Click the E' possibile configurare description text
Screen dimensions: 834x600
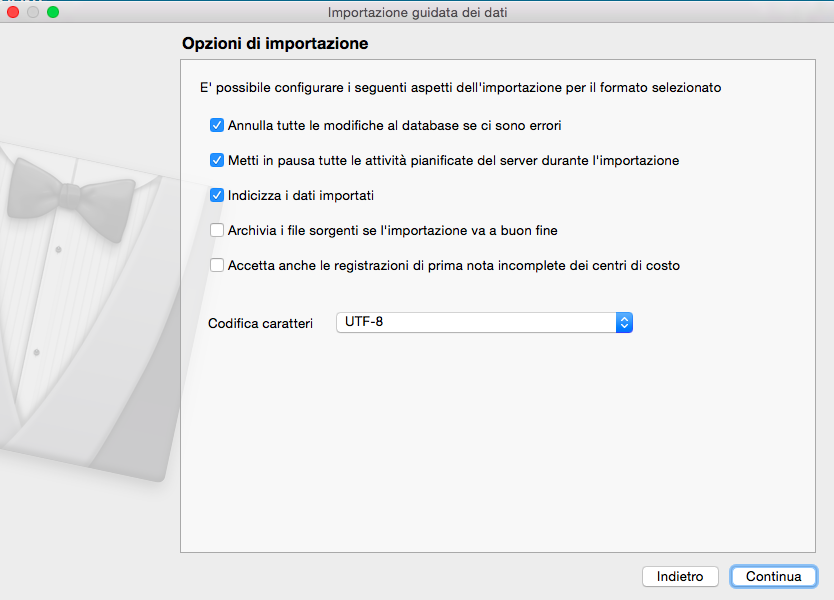coord(460,87)
